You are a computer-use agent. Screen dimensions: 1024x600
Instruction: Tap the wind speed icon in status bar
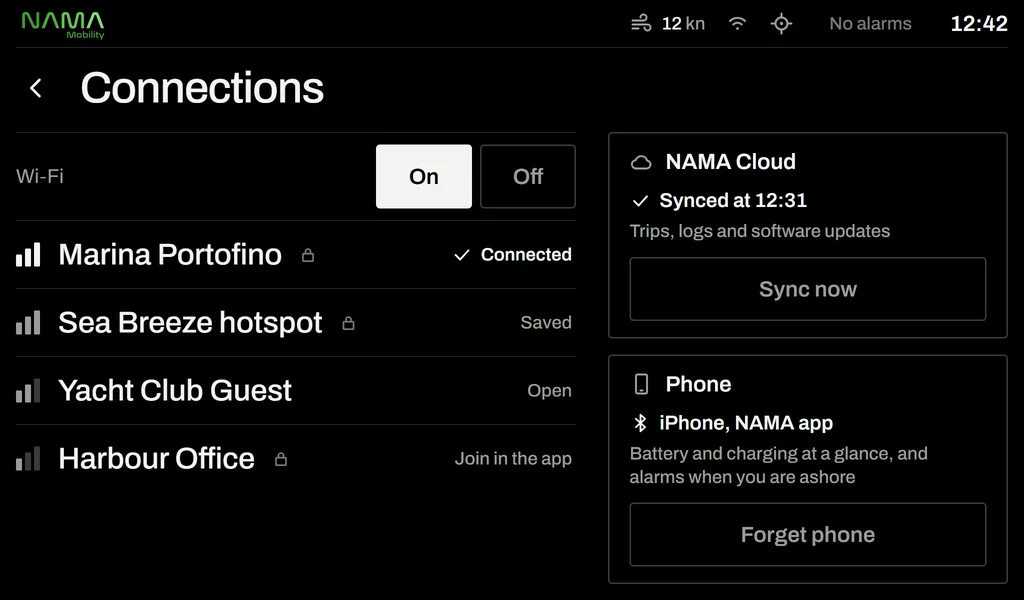click(x=641, y=24)
